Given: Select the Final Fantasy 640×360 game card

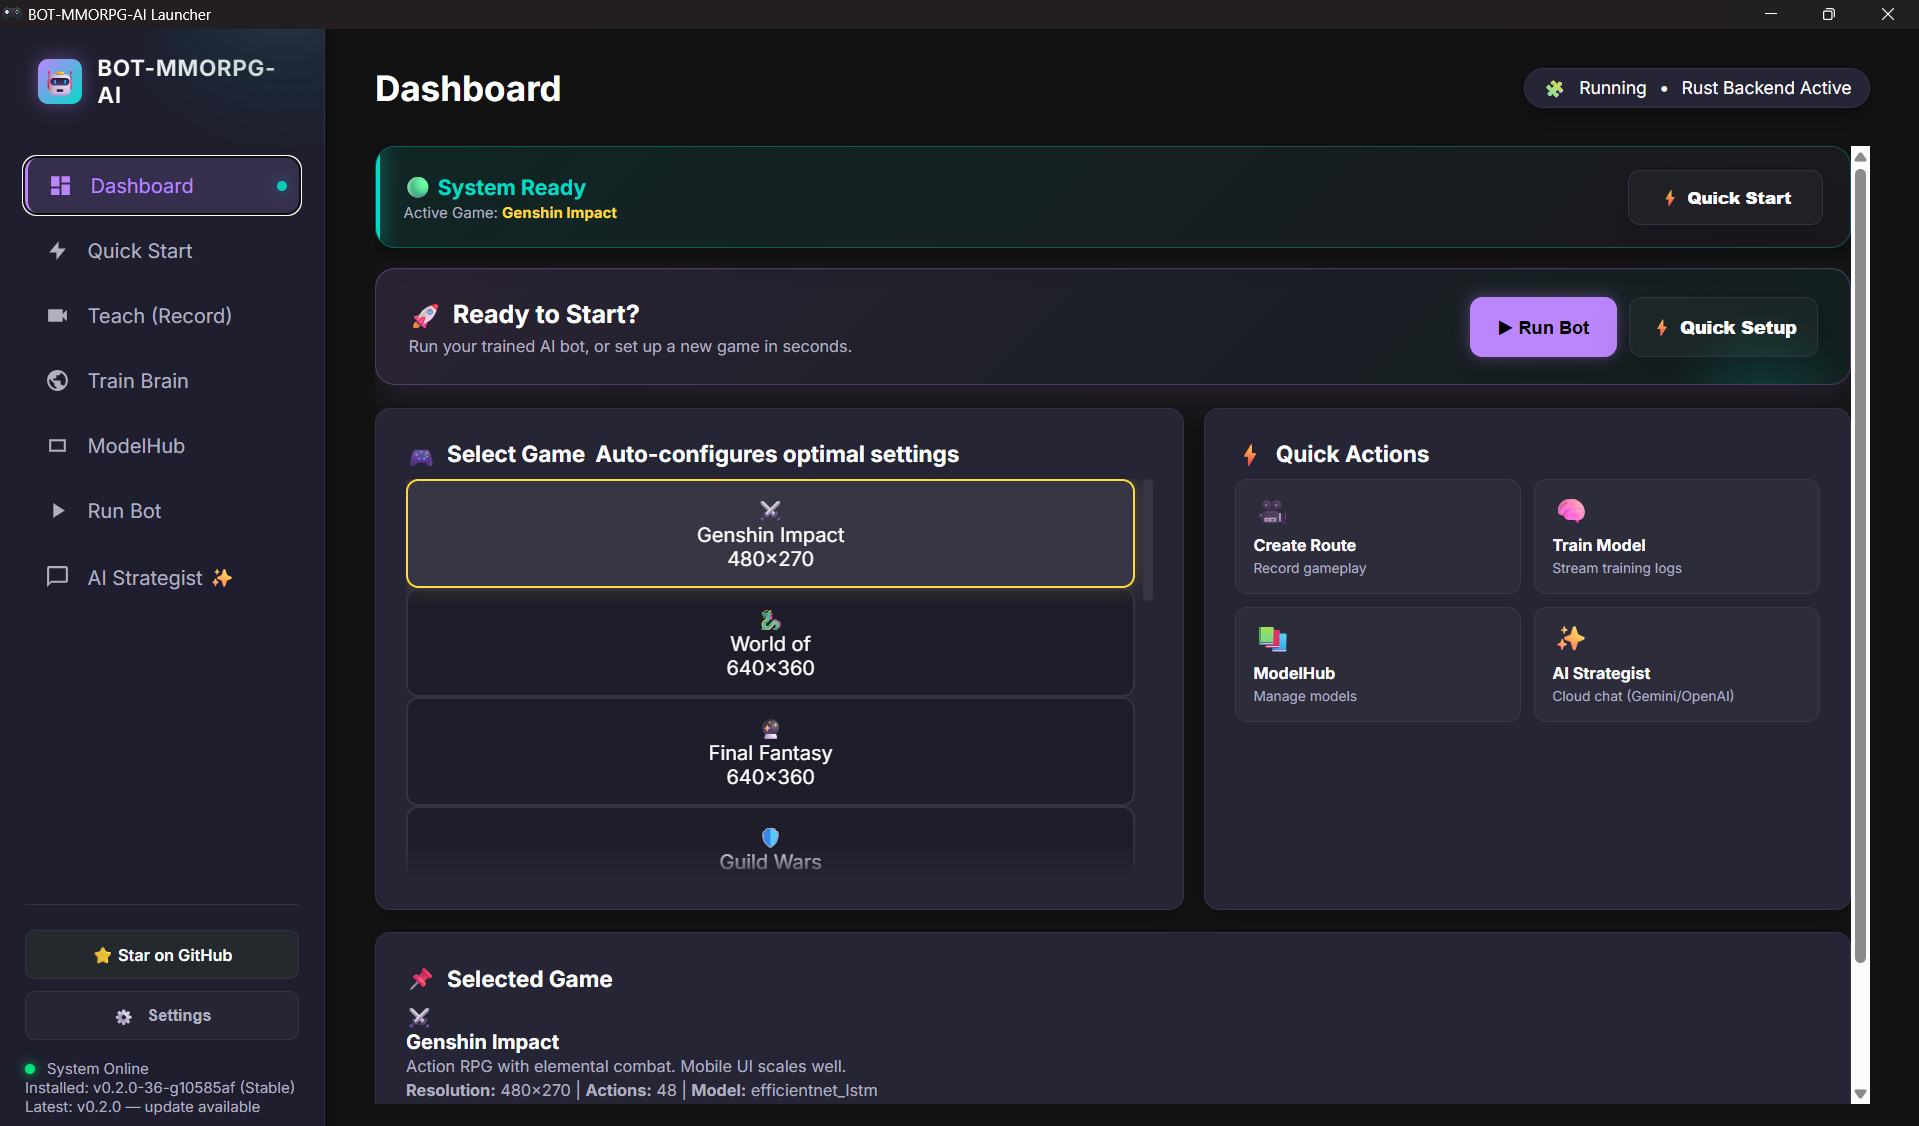Looking at the screenshot, I should 770,752.
